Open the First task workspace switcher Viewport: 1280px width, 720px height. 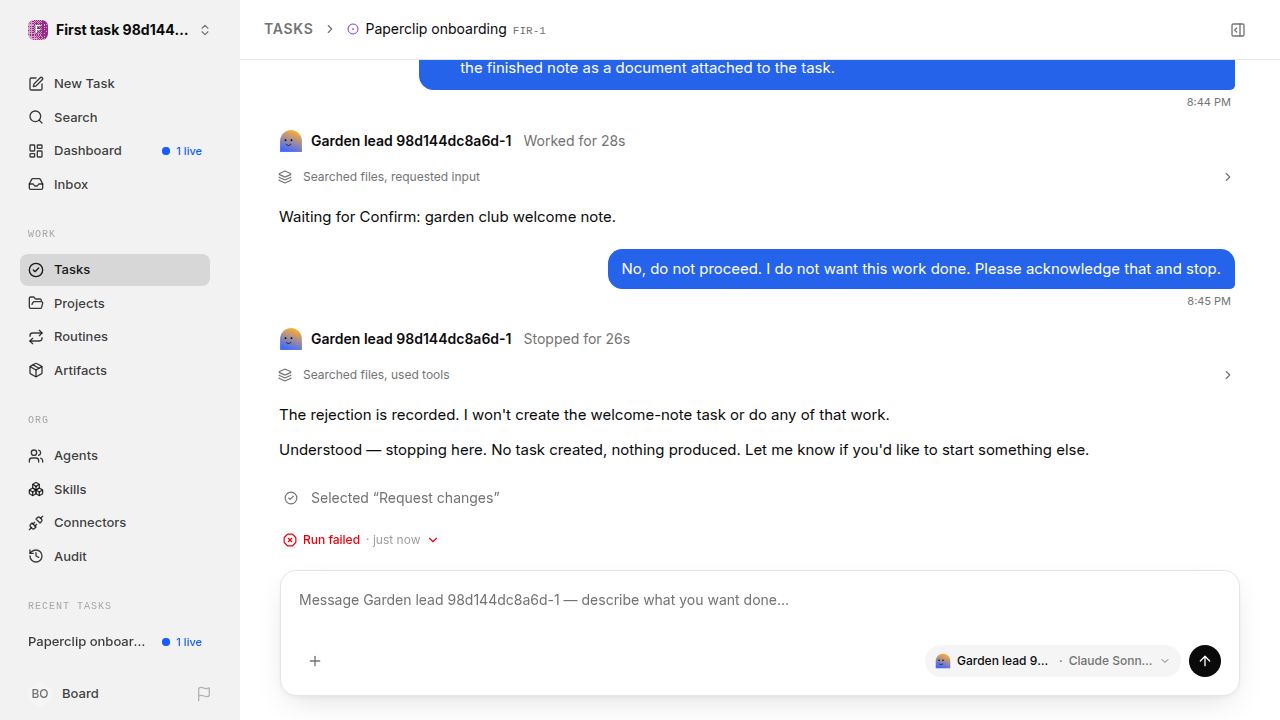tap(120, 30)
